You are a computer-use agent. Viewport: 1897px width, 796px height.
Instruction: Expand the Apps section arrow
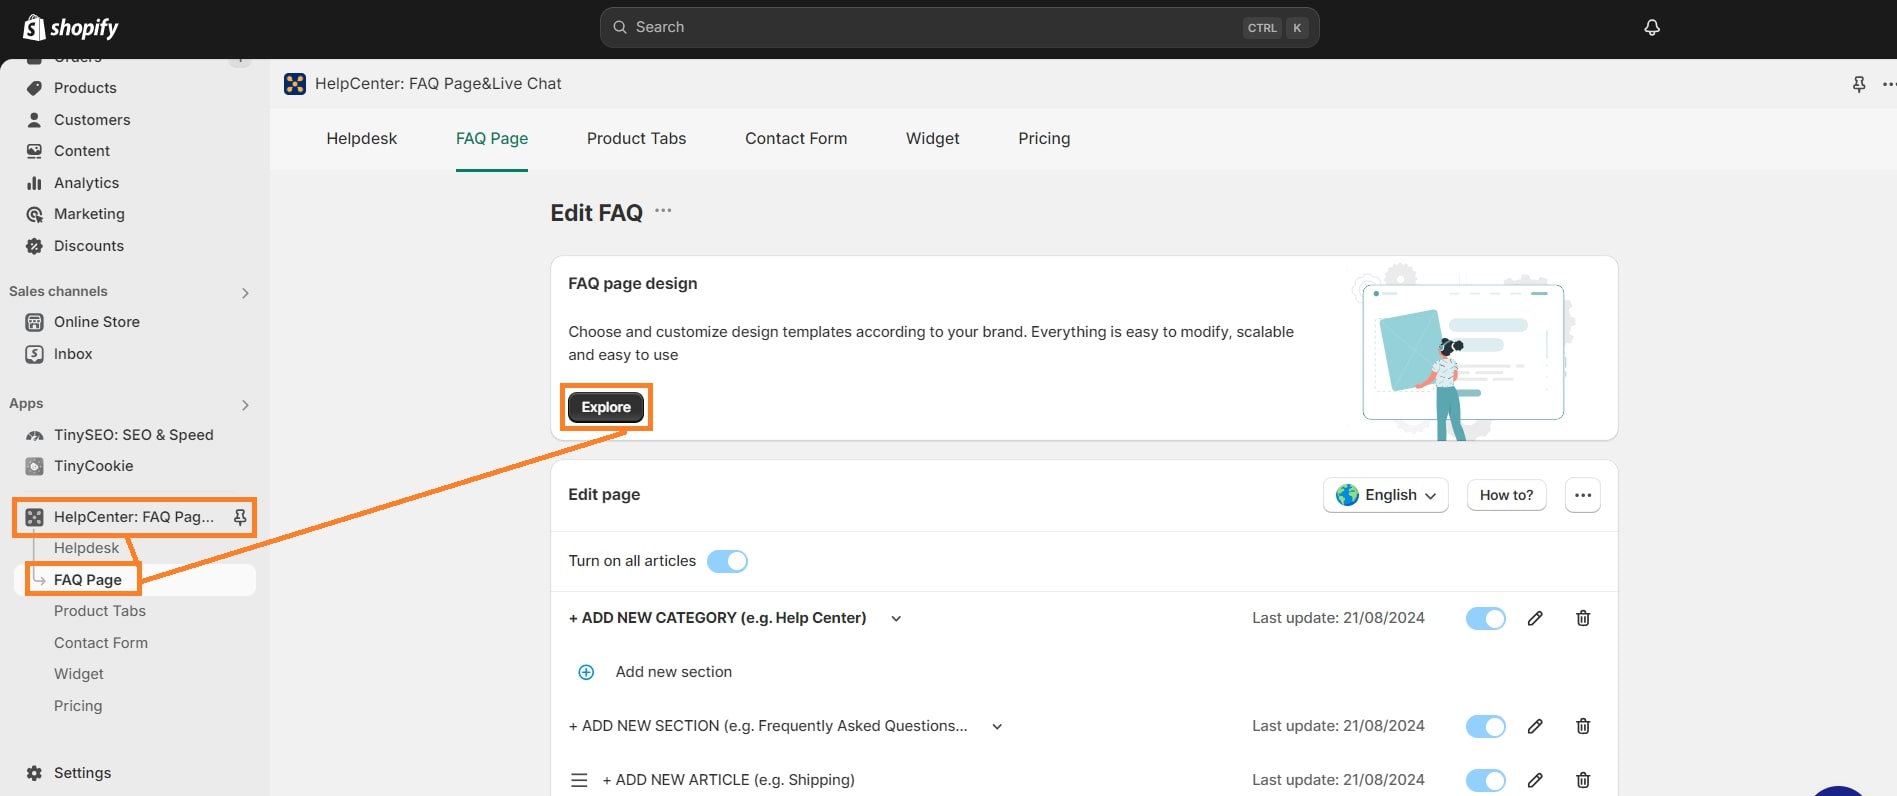[245, 405]
